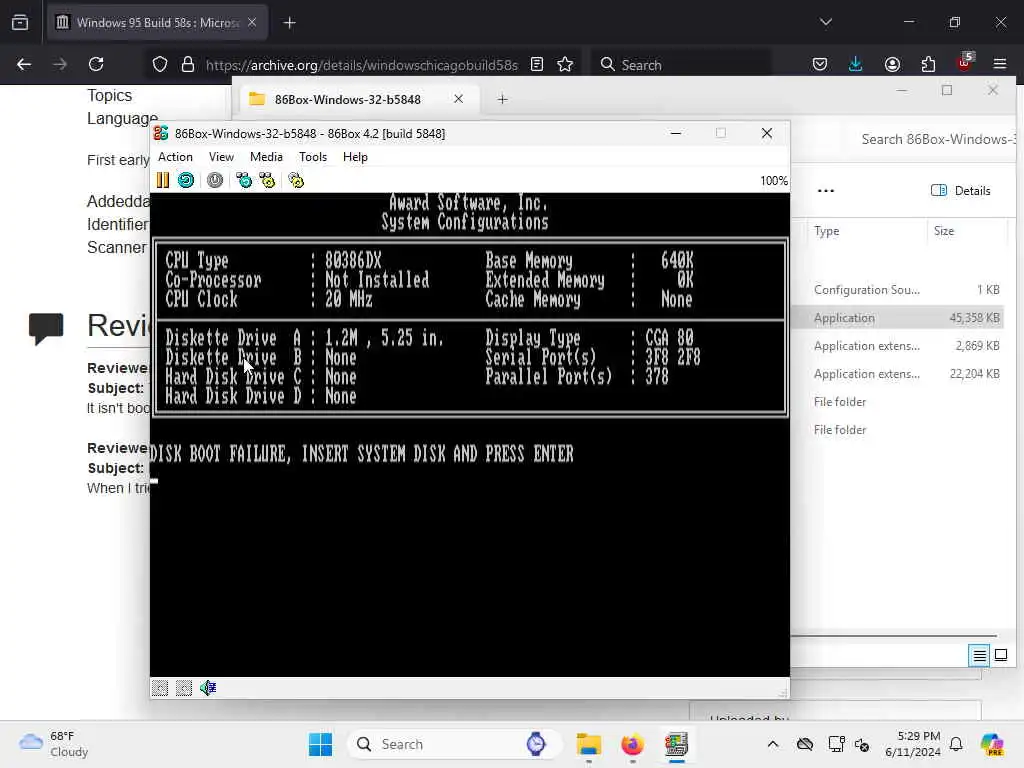1024x768 pixels.
Task: Sort by the Size column header
Action: coord(944,231)
